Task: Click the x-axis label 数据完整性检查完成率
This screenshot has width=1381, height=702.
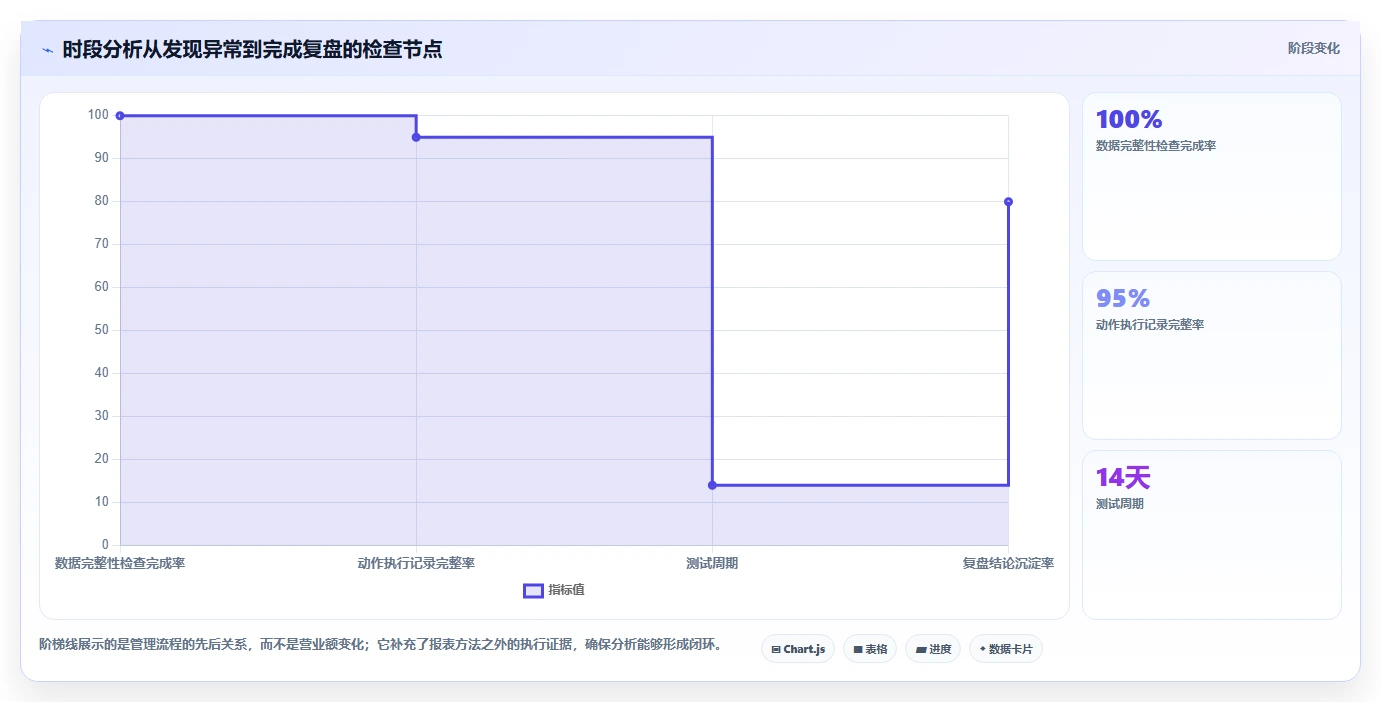Action: (120, 564)
